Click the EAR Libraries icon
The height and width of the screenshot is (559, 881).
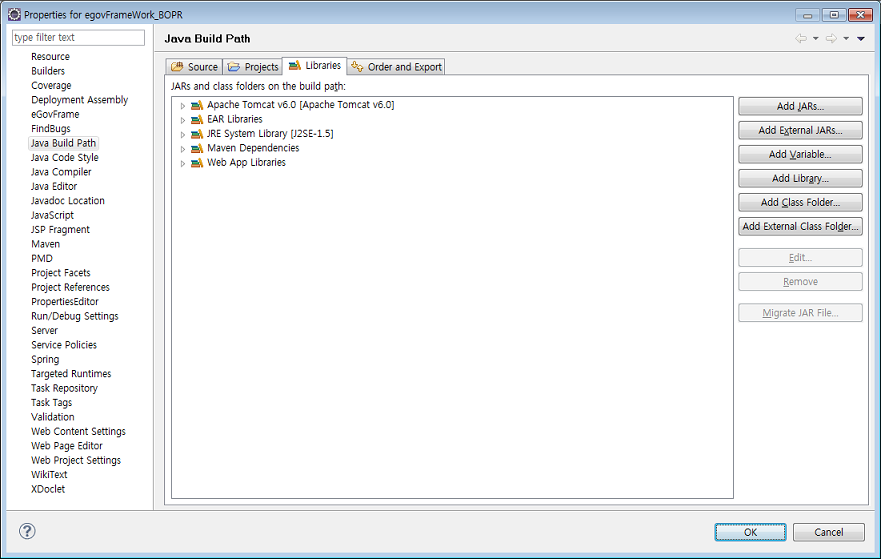(197, 119)
